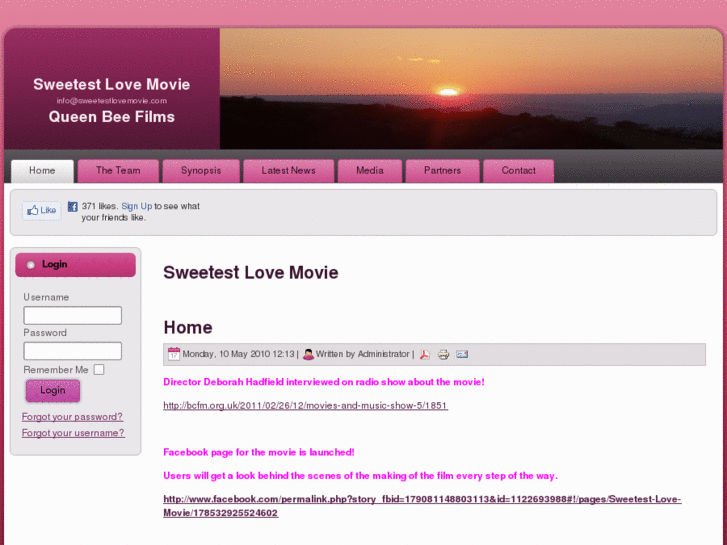Follow the Forgot your password link
Screen dimensions: 727x545
pos(72,417)
